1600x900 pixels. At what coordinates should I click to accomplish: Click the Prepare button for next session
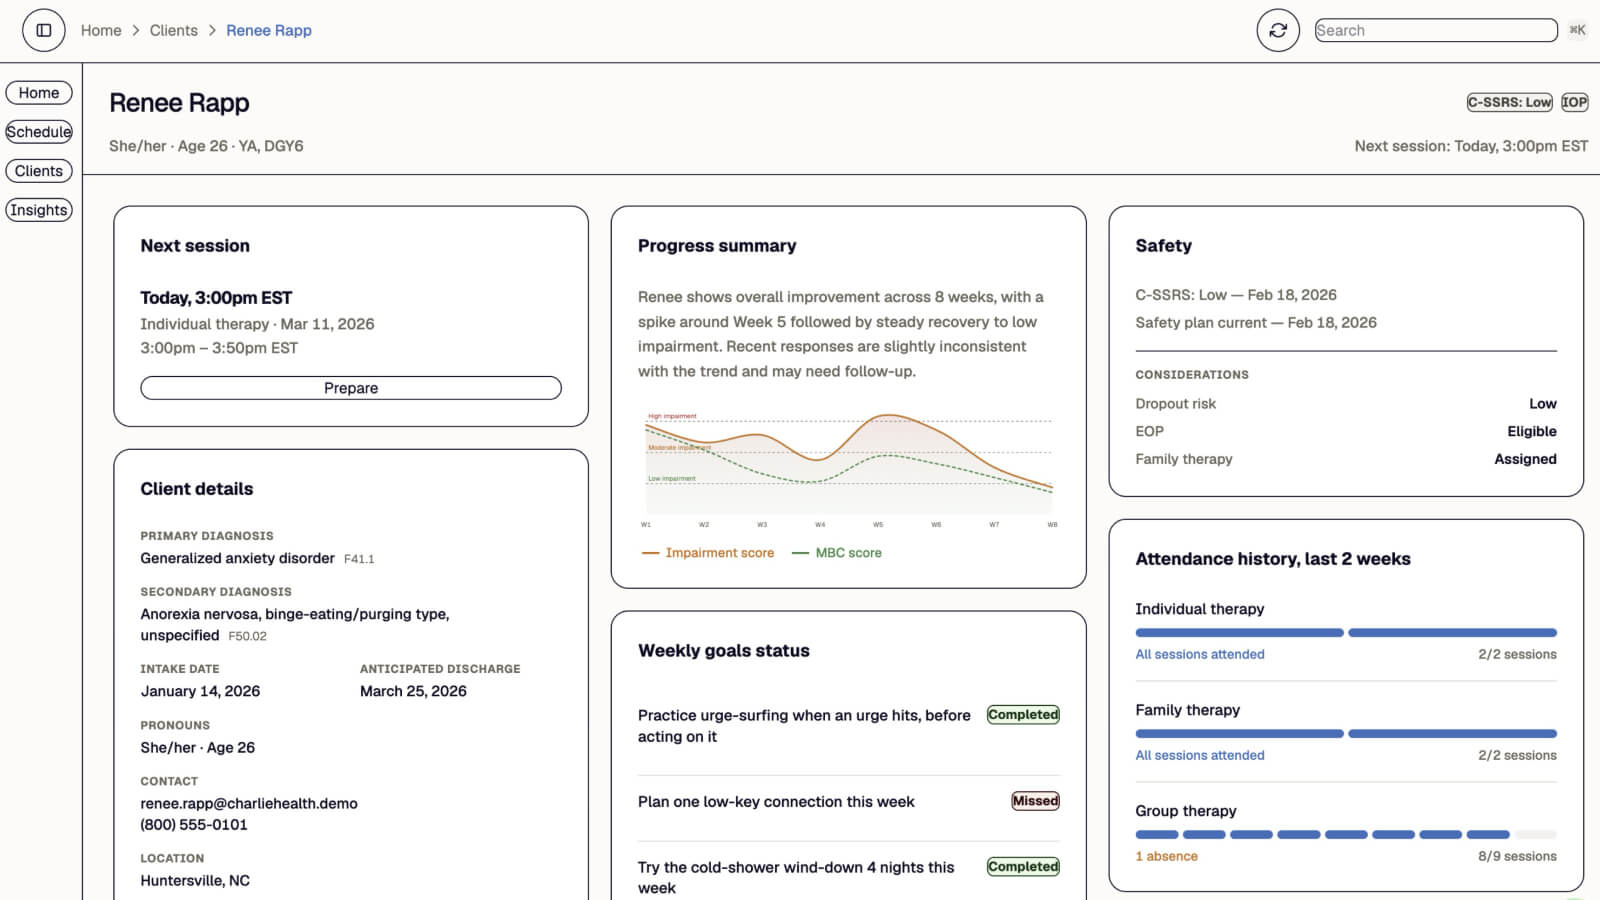point(351,388)
